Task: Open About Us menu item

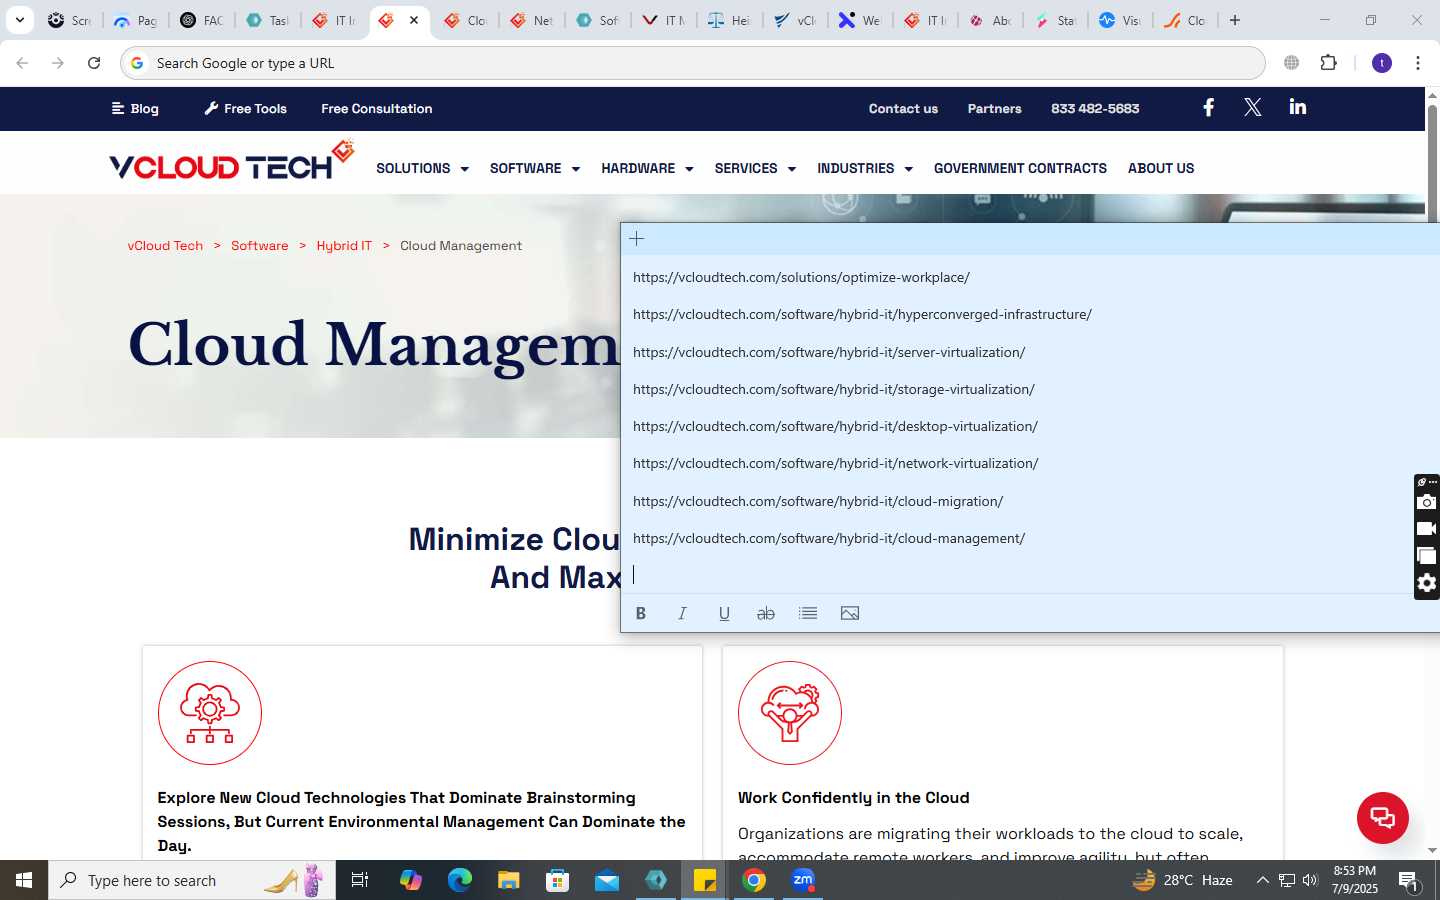Action: click(x=1161, y=168)
